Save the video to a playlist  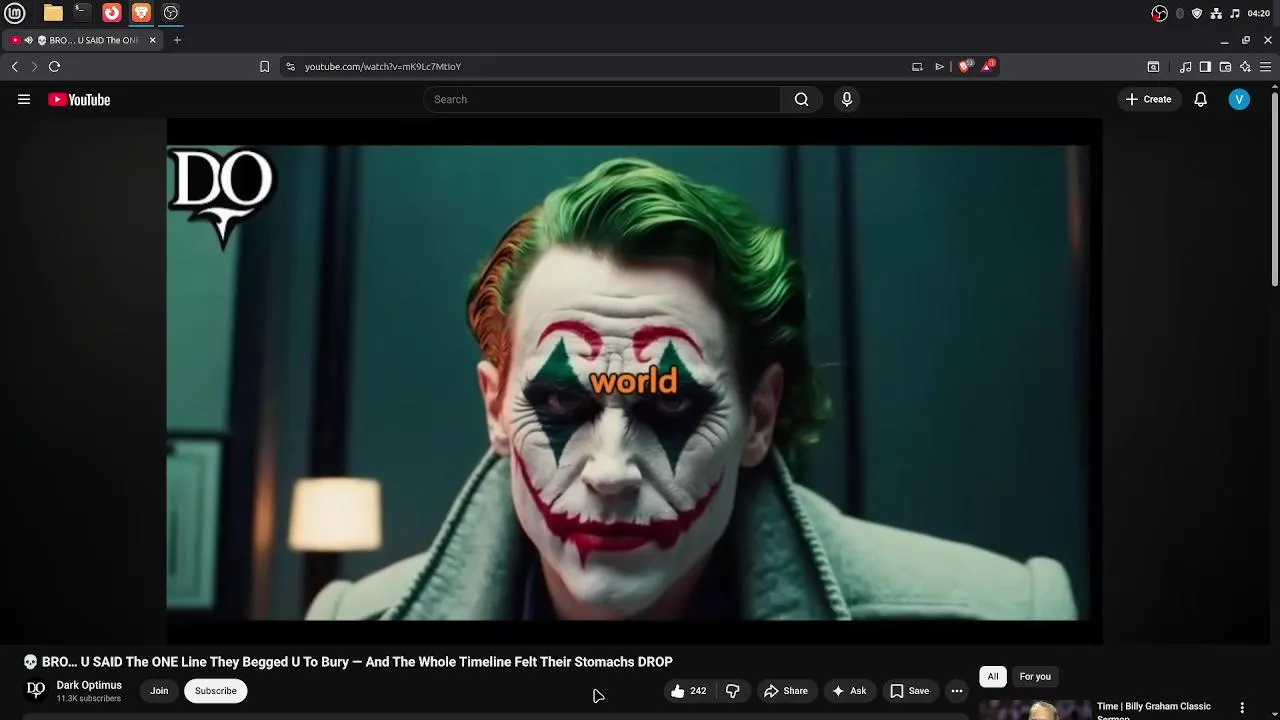point(910,691)
